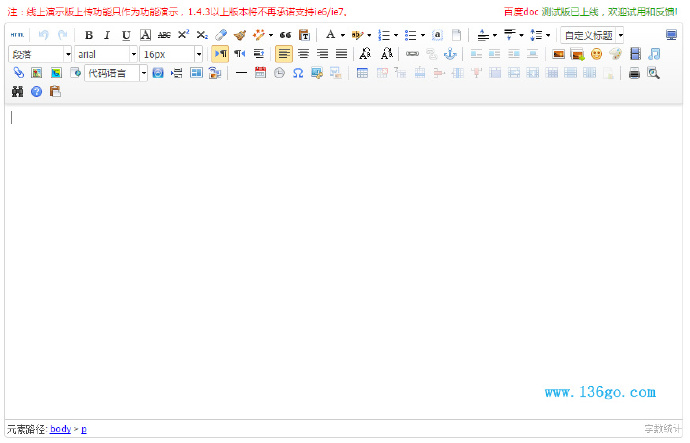
Task: Toggle bold formatting
Action: pos(88,35)
